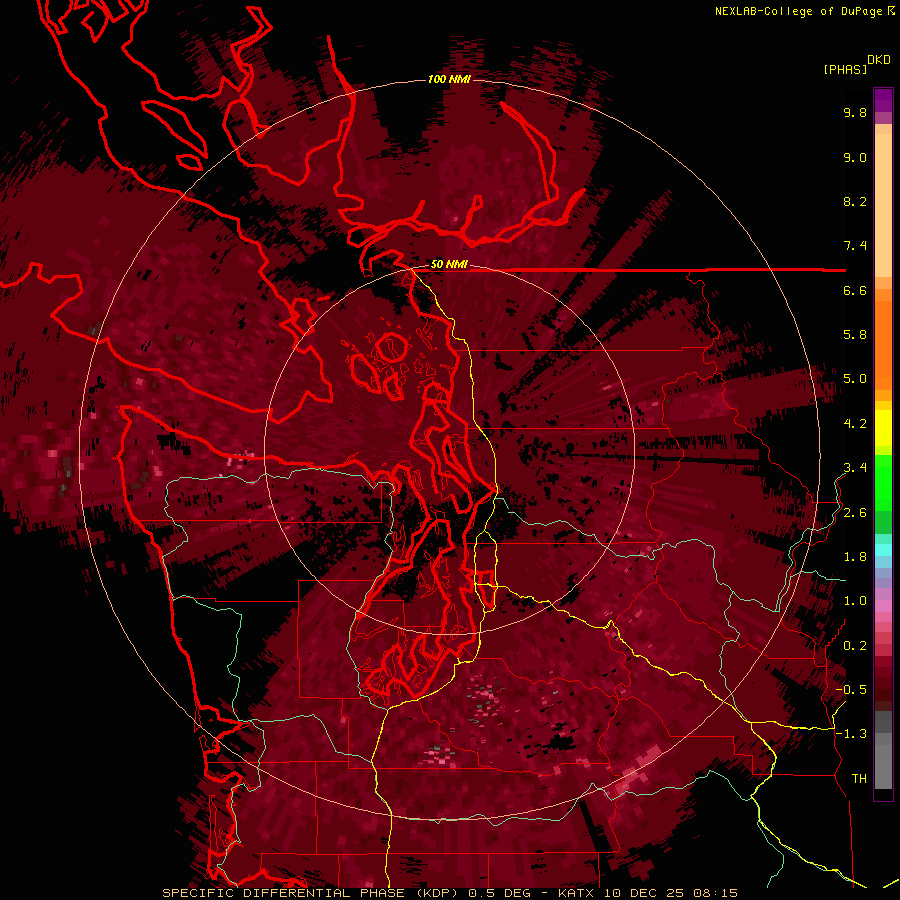Click the [PHAS] units label
900x900 pixels.
coord(845,69)
